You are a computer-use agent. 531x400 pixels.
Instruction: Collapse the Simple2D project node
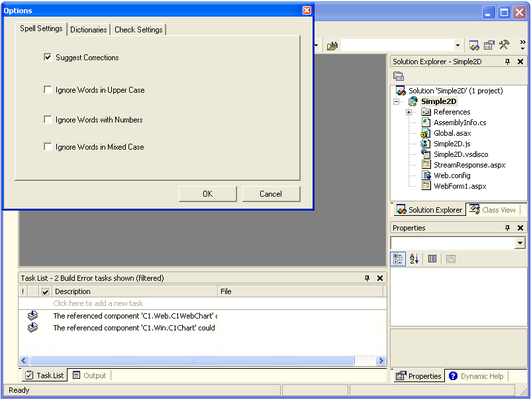(x=396, y=101)
